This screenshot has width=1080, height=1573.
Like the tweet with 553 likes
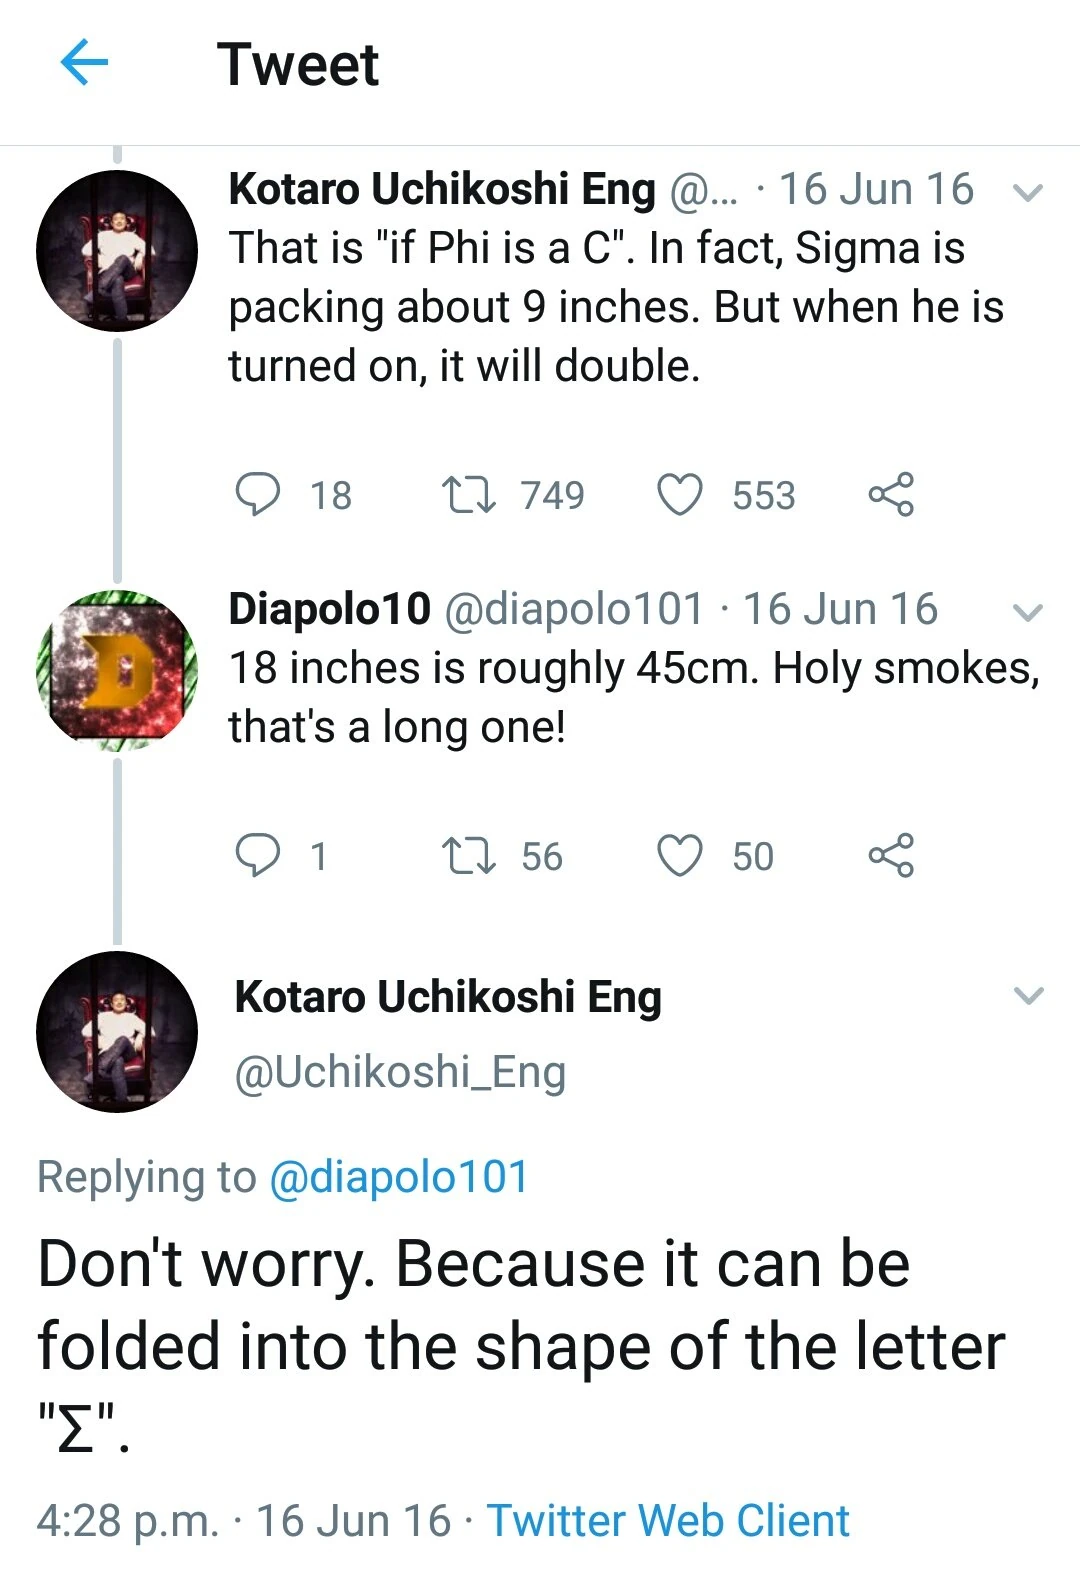(680, 495)
